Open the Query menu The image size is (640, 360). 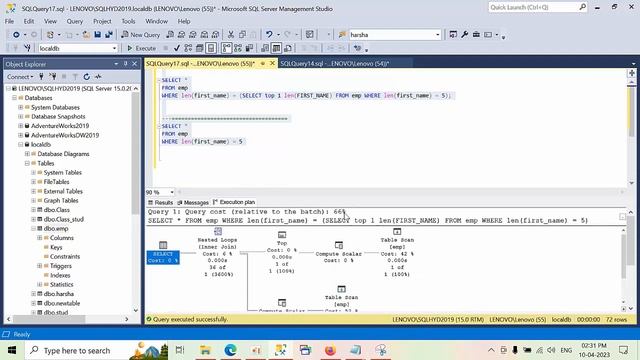pos(75,21)
